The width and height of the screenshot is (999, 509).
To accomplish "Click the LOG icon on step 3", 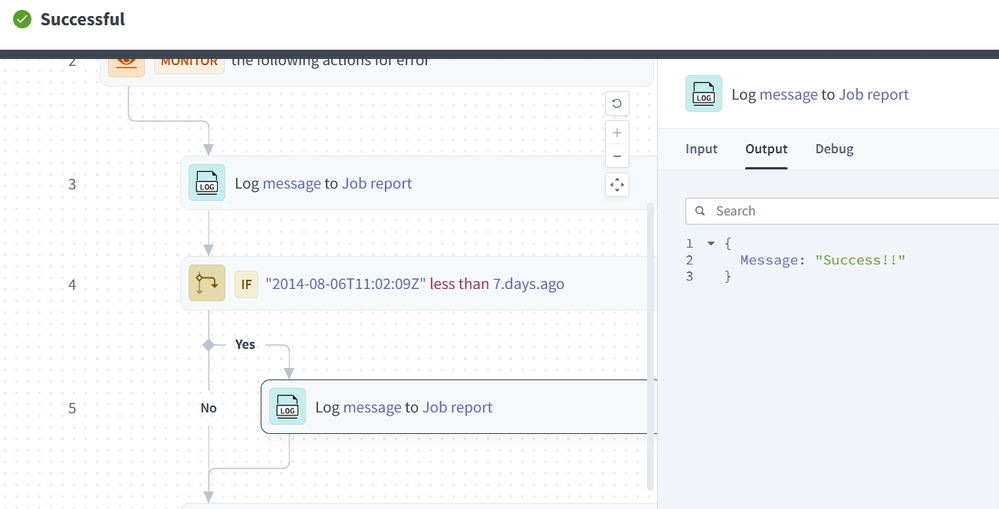I will (x=207, y=183).
